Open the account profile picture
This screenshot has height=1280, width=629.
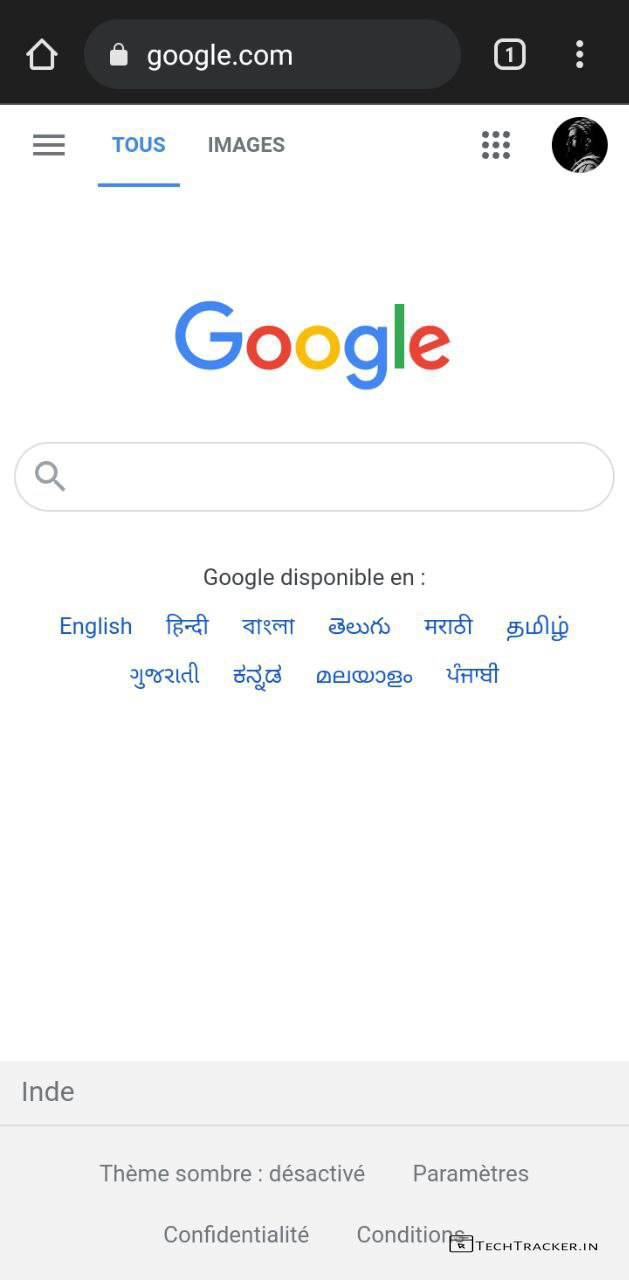coord(580,145)
